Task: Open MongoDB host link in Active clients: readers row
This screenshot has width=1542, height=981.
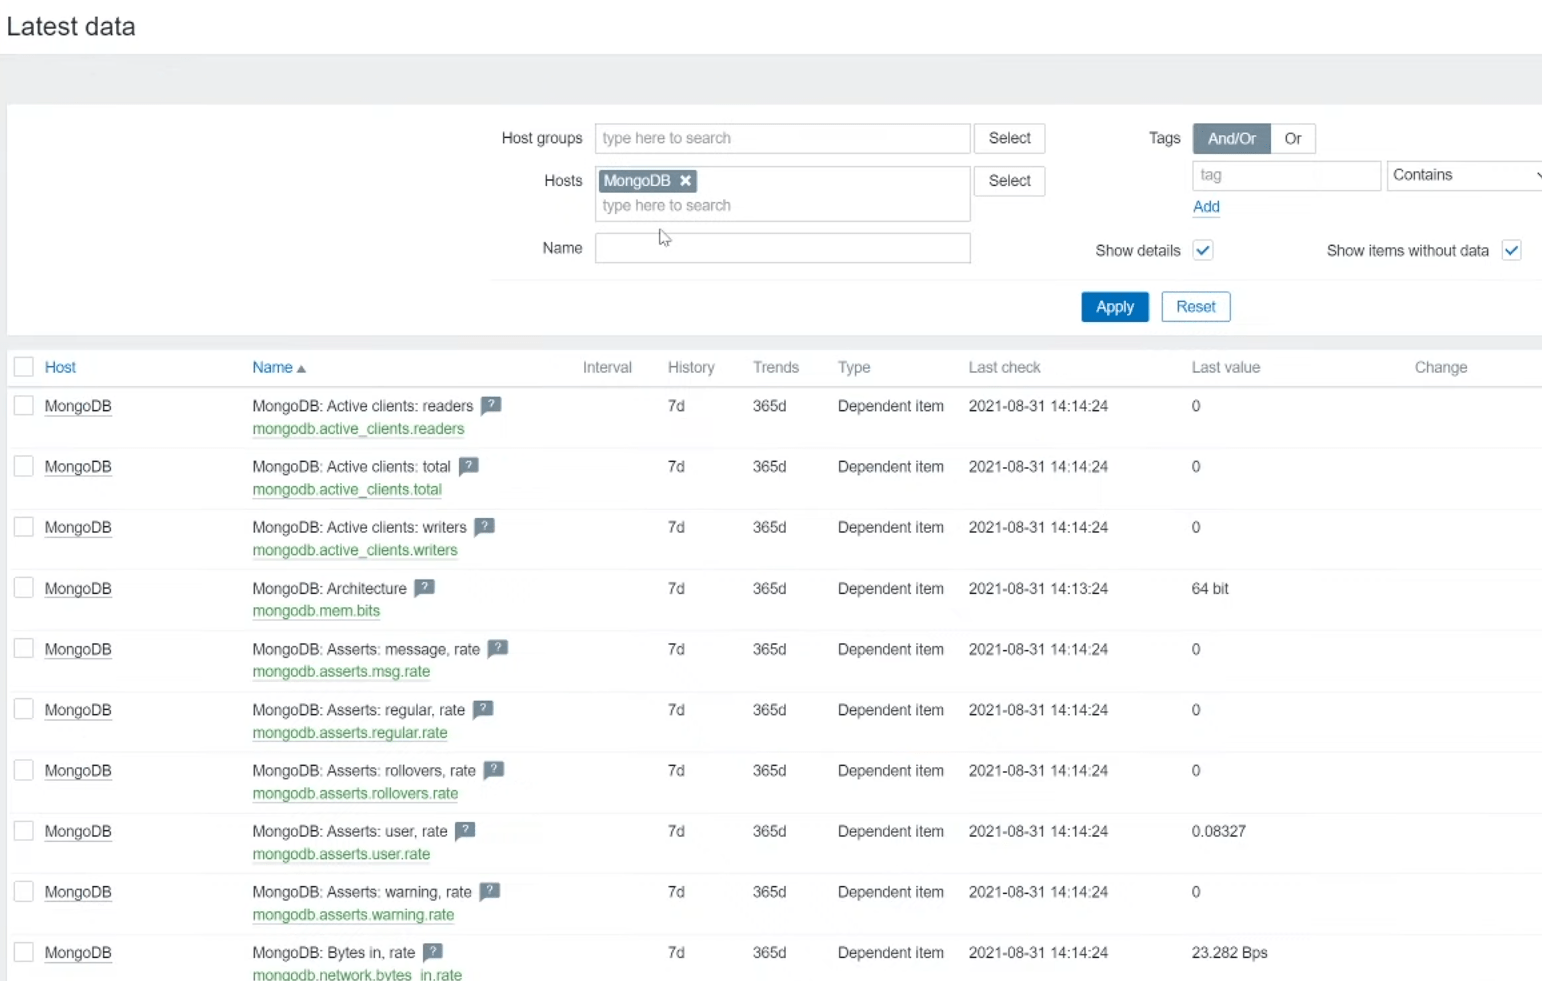Action: click(78, 406)
